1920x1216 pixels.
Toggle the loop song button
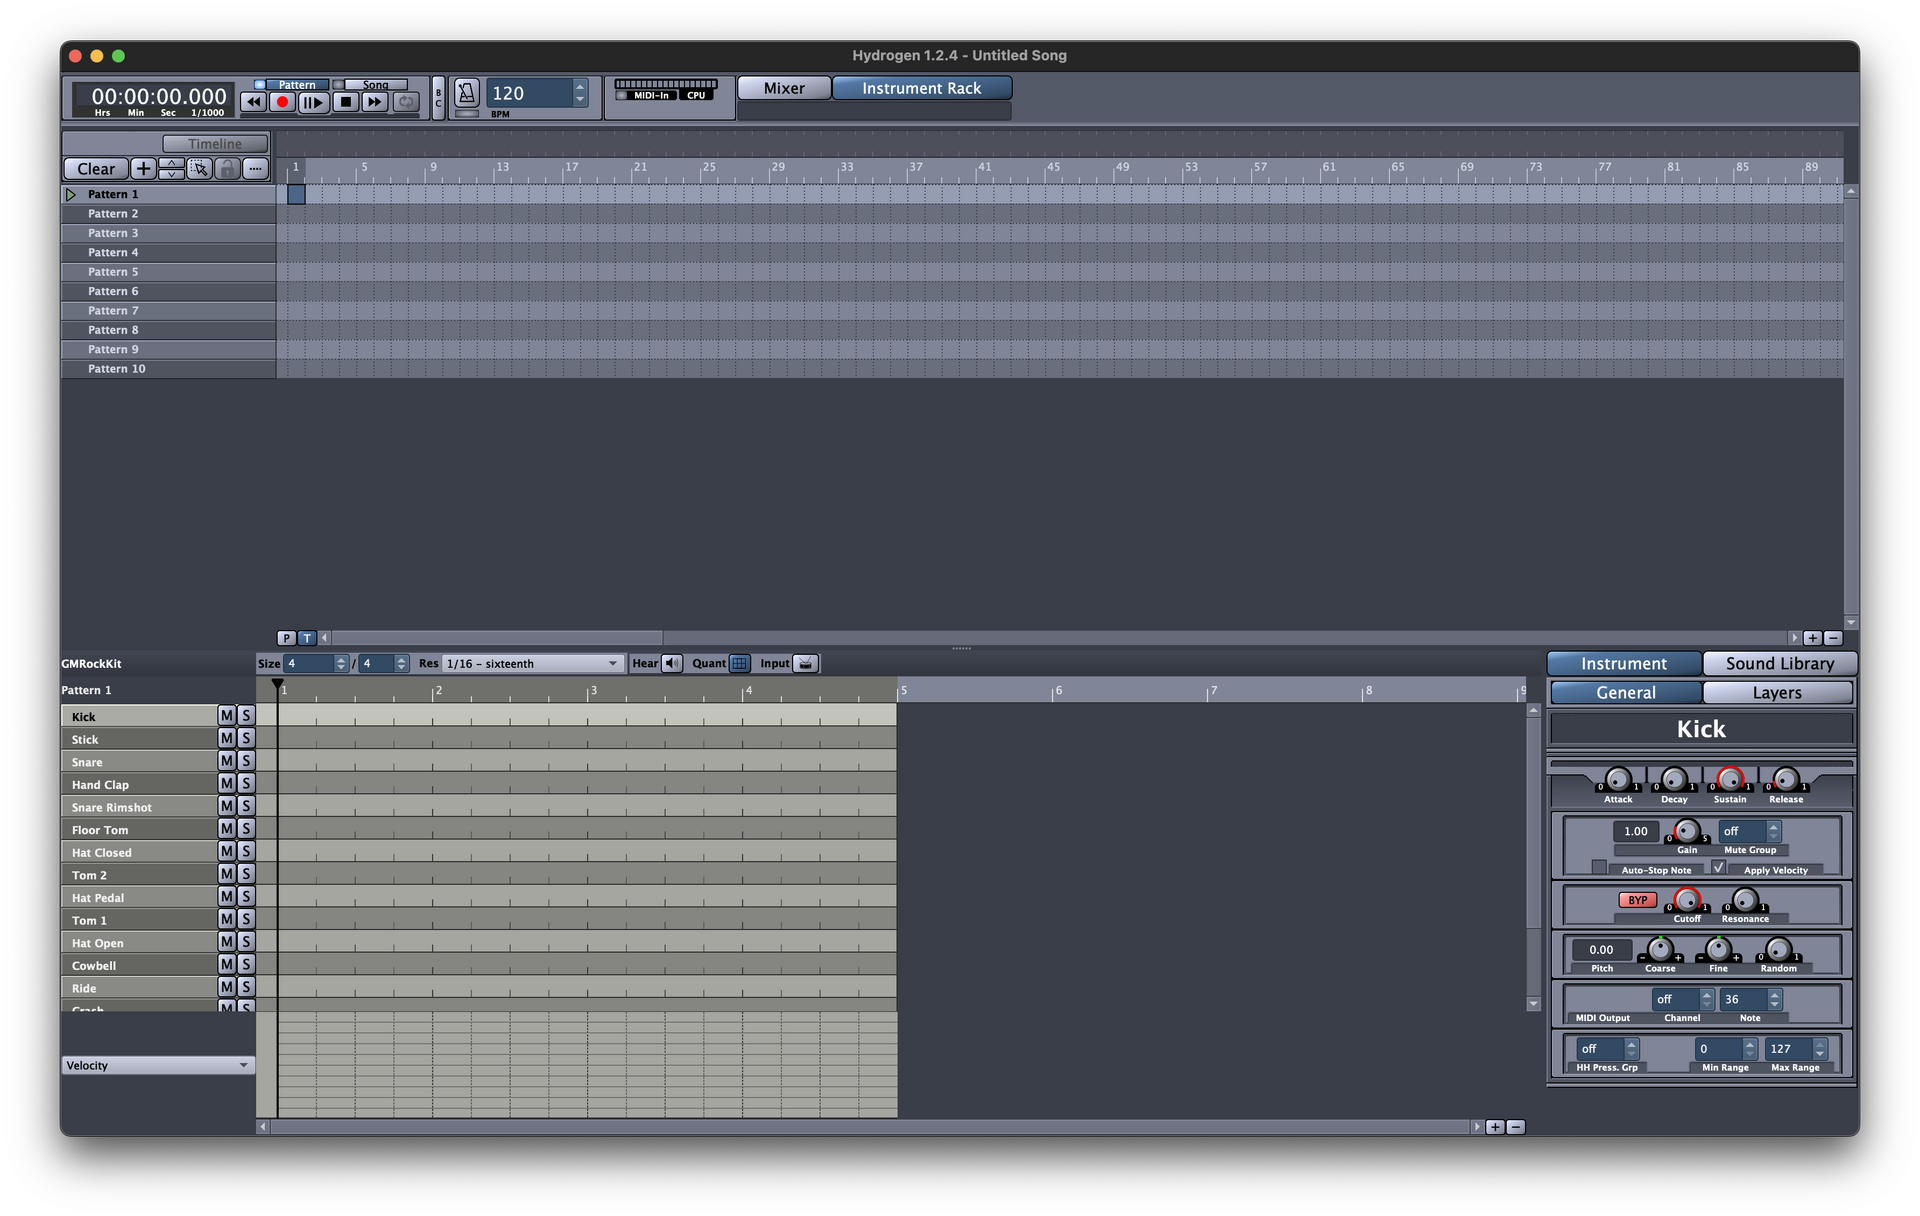[405, 101]
